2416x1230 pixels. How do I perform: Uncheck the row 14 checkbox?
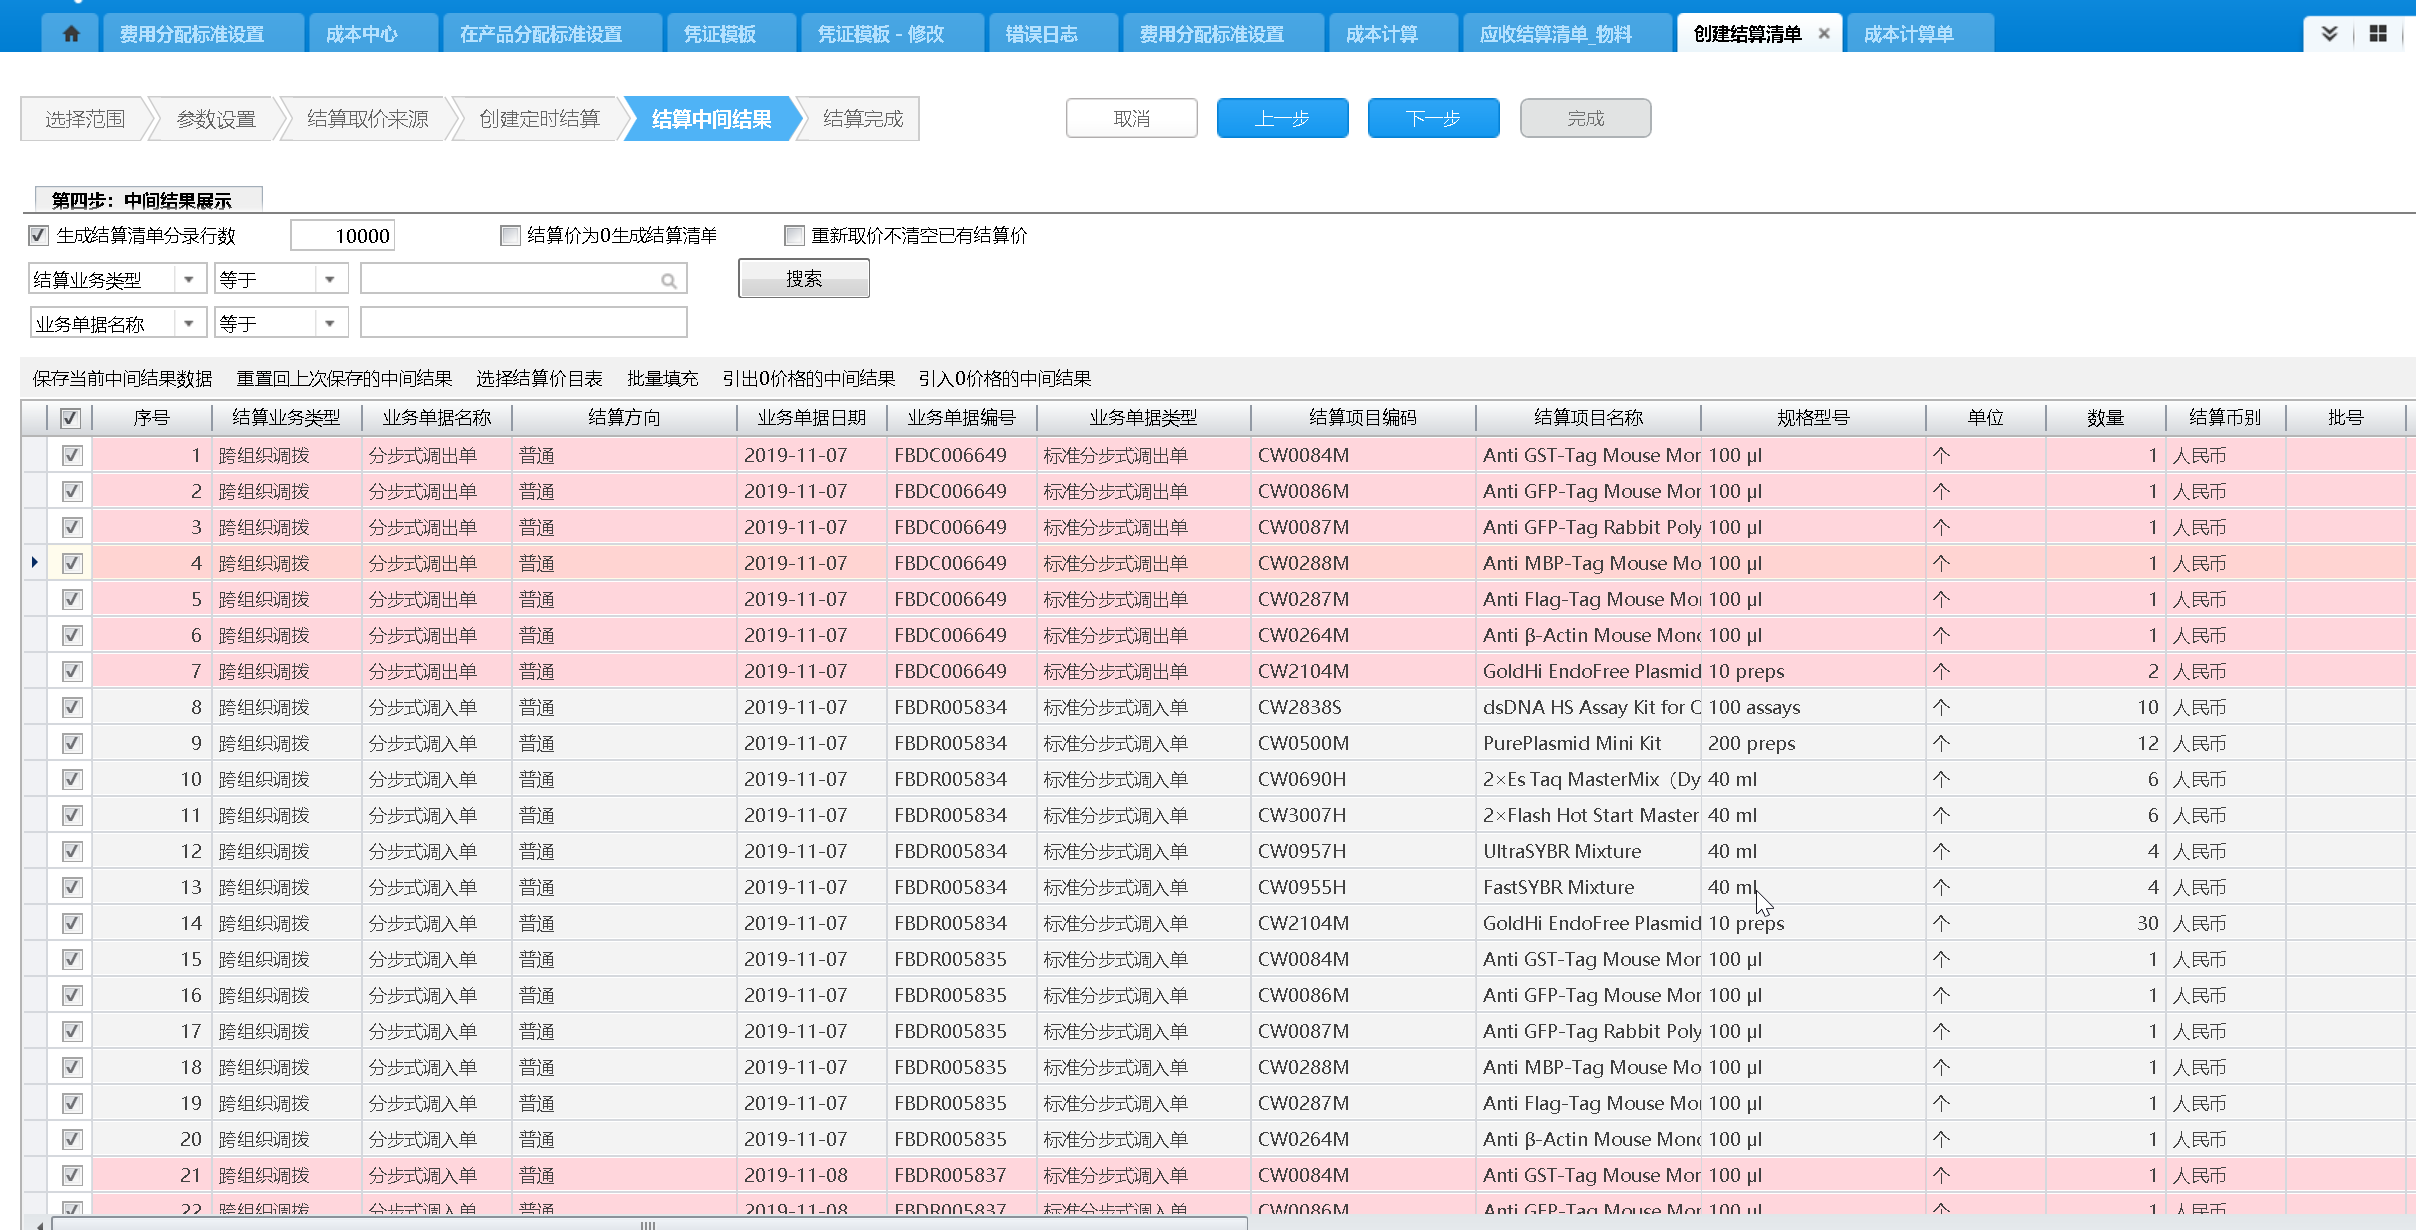(72, 923)
